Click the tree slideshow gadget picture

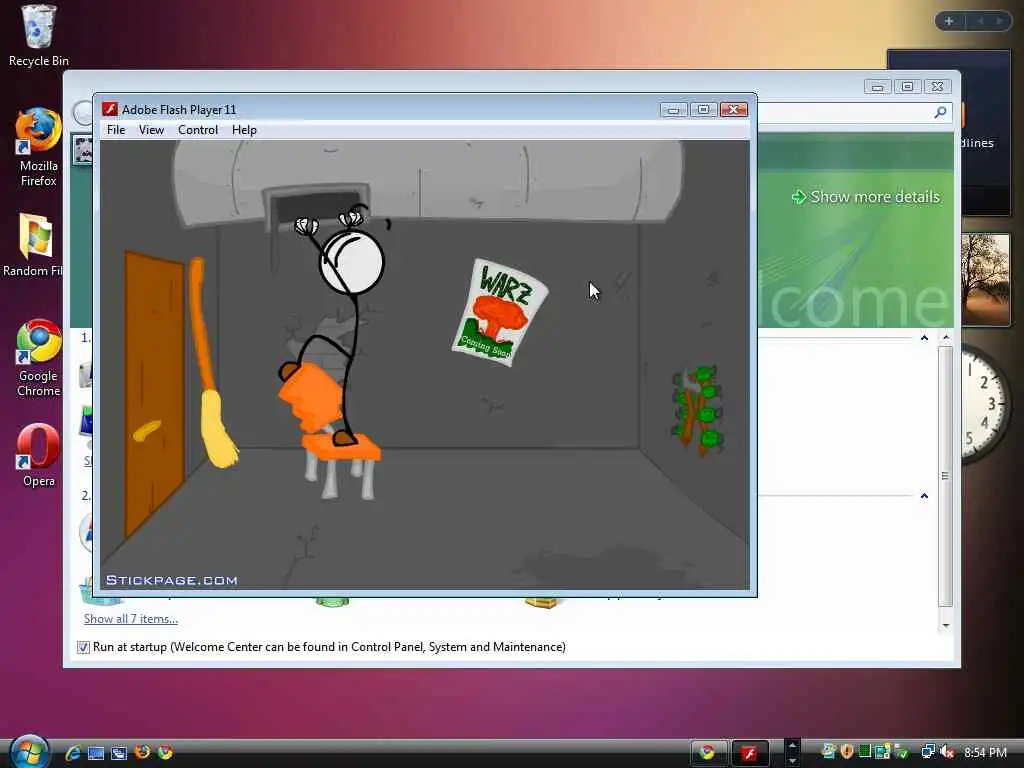[985, 280]
